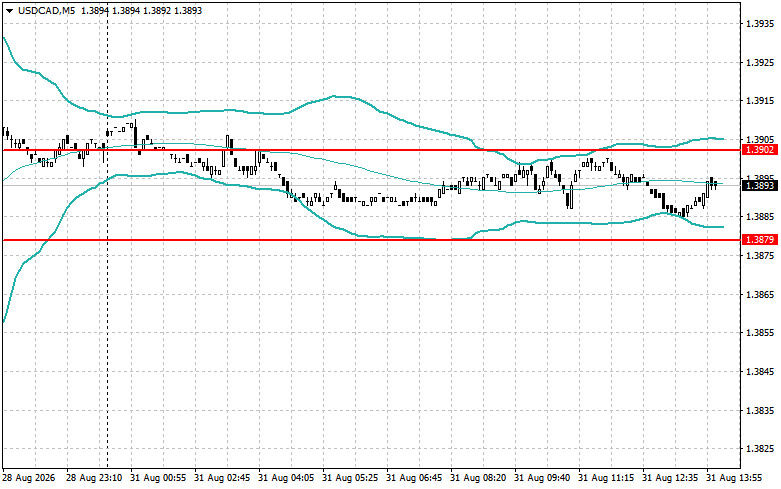Select the lower red horizontal line at 1.3879
Screen dimensions: 781x489
tap(371, 240)
